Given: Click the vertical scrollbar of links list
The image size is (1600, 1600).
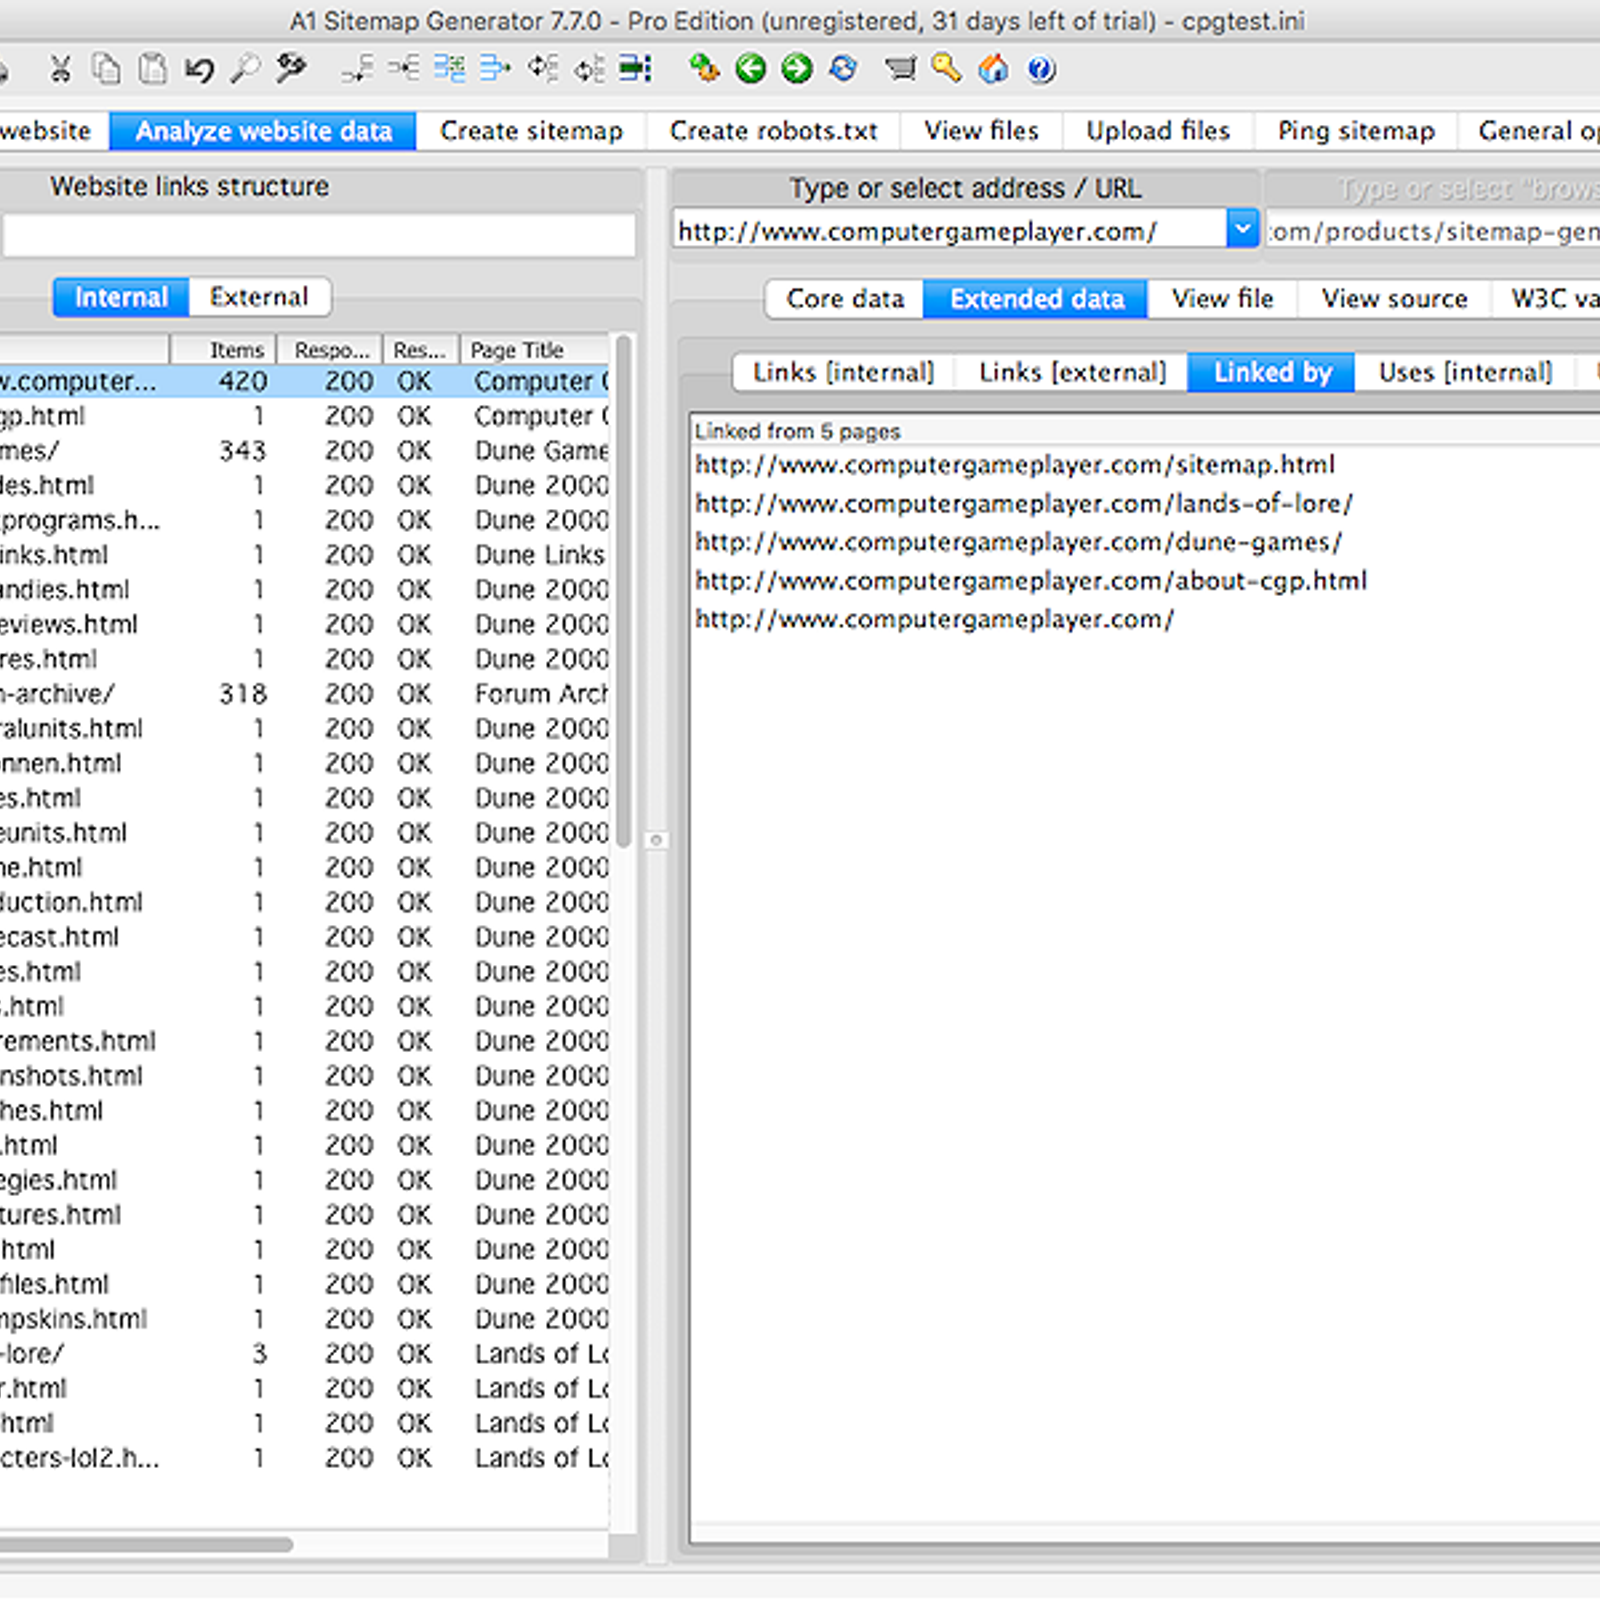Looking at the screenshot, I should coord(623,590).
